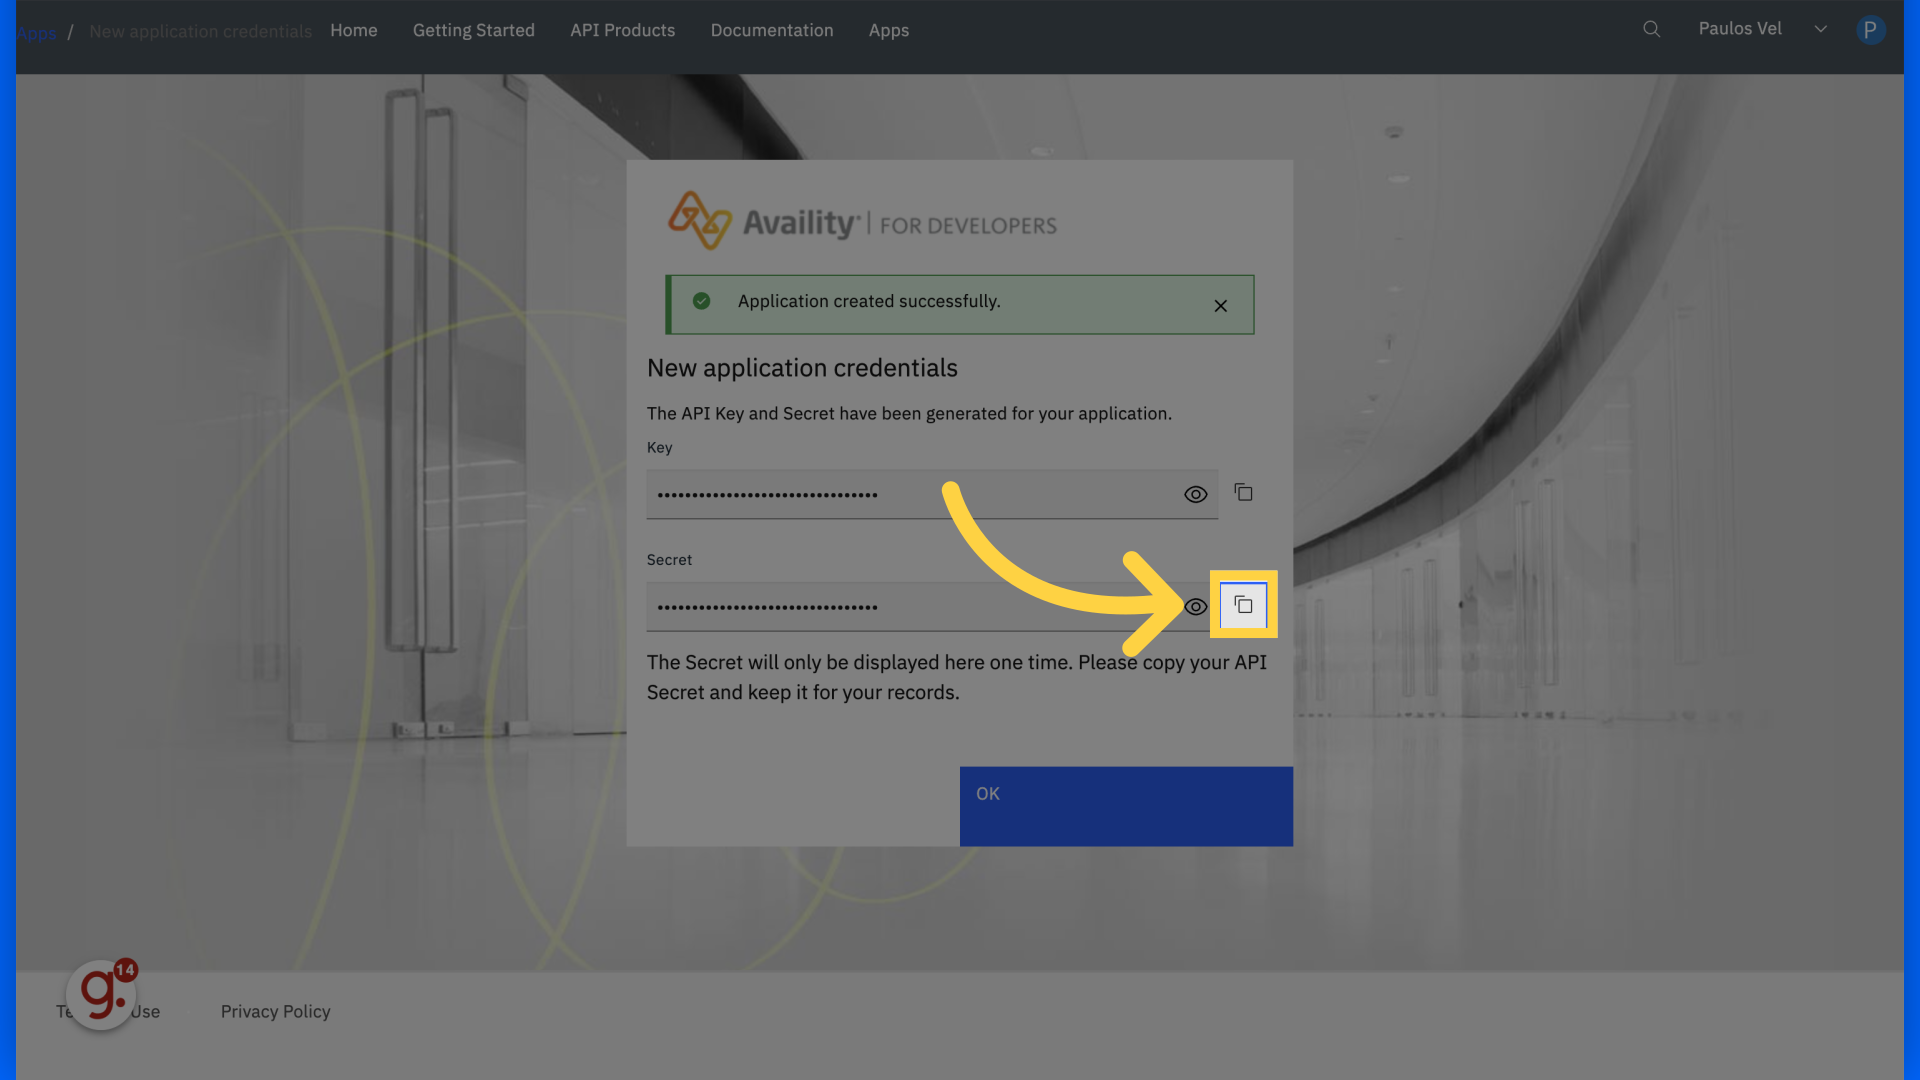This screenshot has width=1920, height=1080.
Task: Expand the user menu chevron
Action: point(1820,29)
